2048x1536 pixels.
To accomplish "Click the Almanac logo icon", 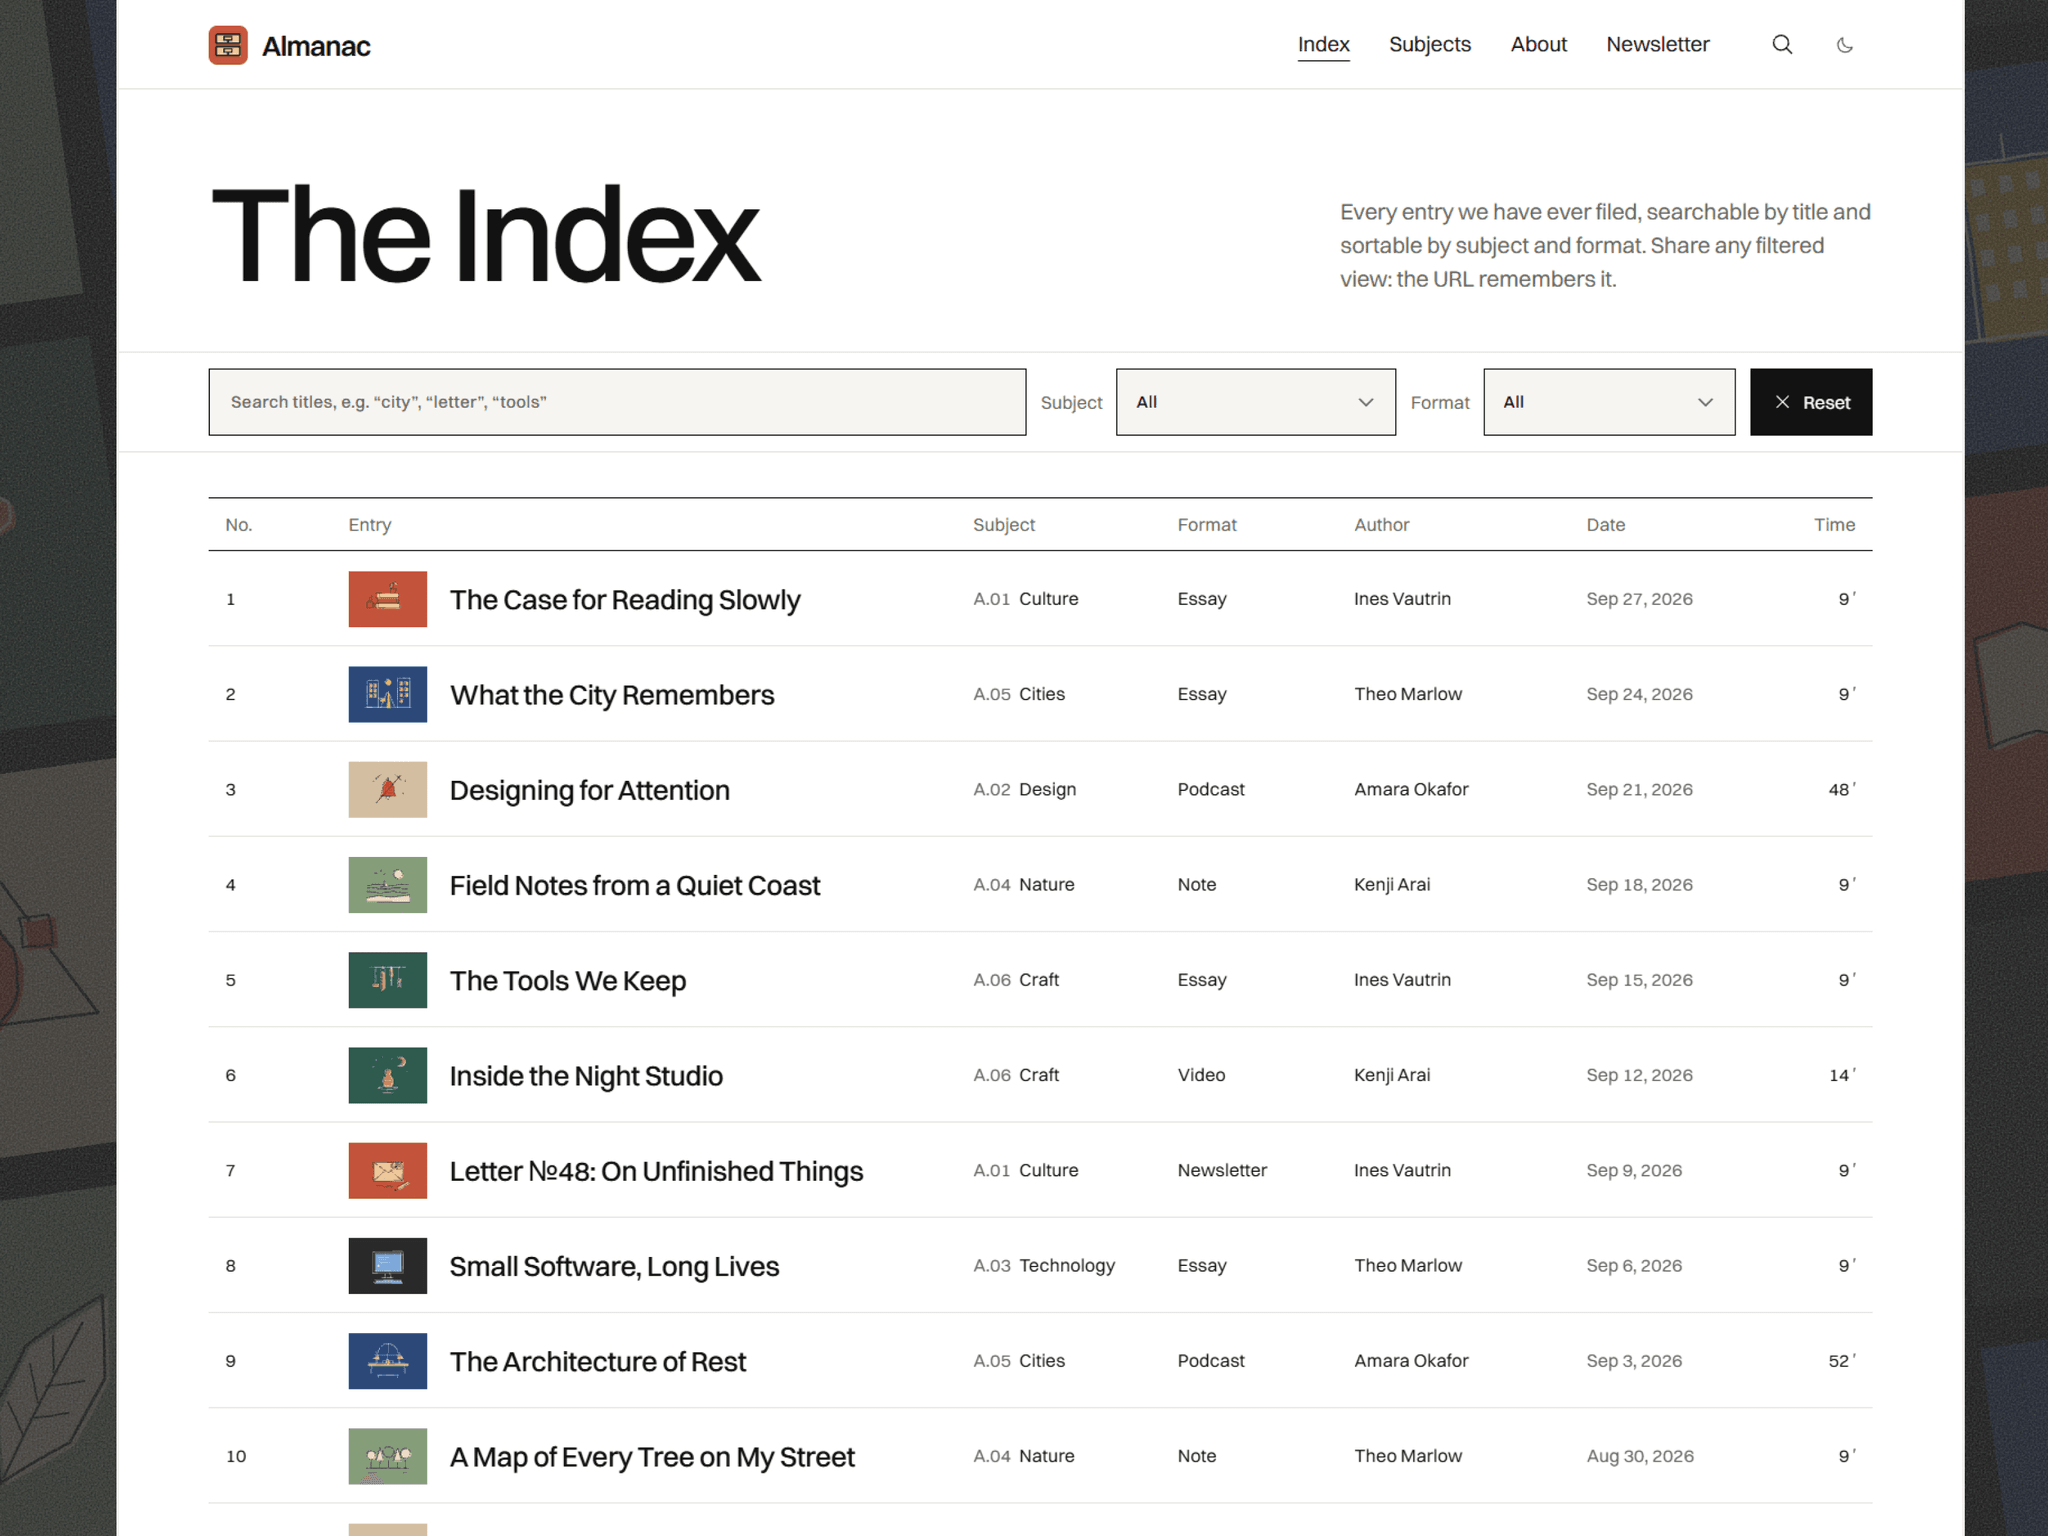I will tap(228, 45).
